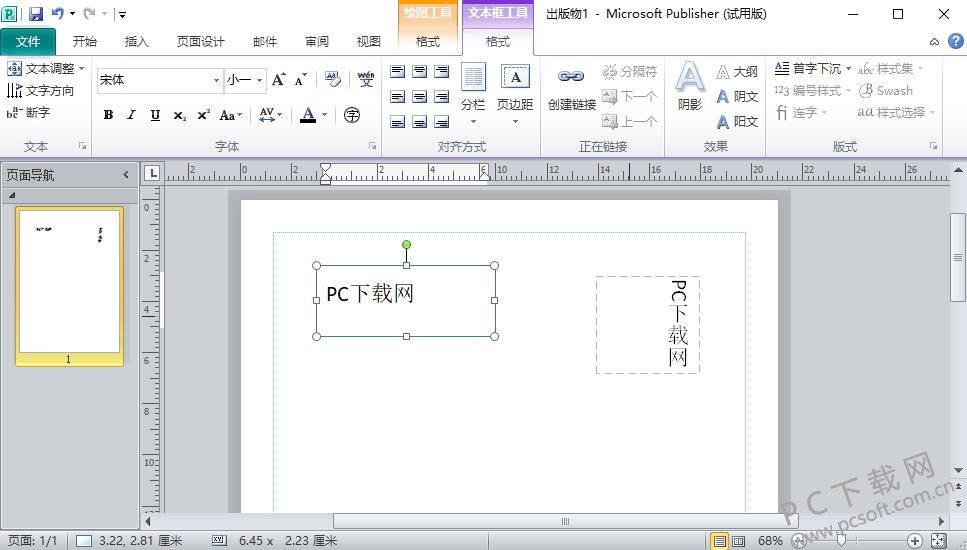
Task: Align text bottom right
Action: pos(442,121)
